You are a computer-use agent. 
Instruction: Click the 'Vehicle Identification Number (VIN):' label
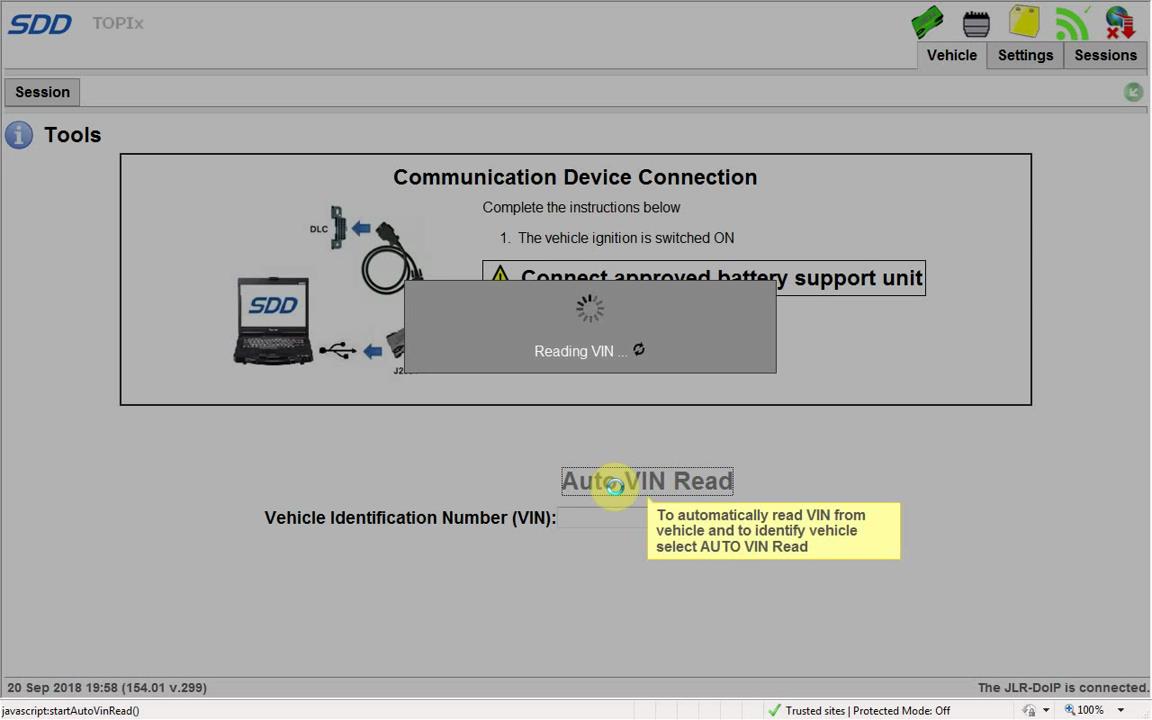[410, 518]
